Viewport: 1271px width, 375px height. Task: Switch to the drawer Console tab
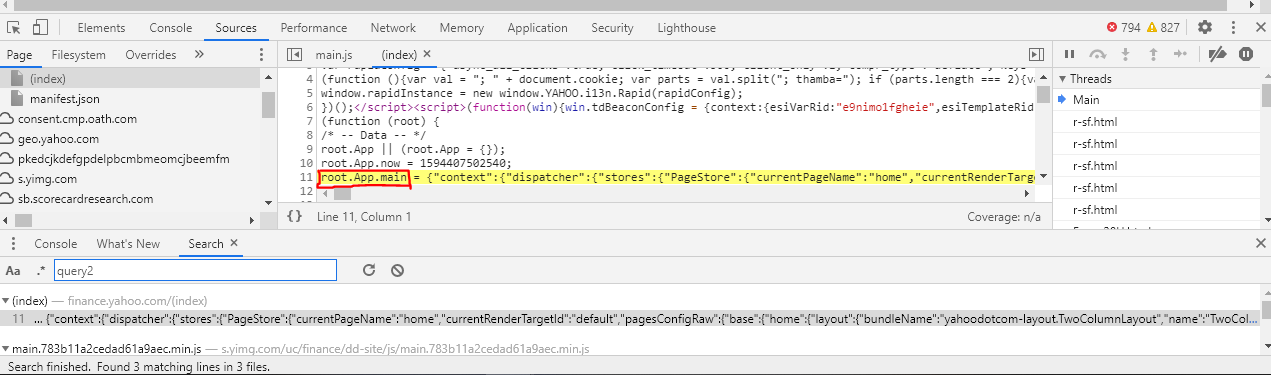(56, 243)
